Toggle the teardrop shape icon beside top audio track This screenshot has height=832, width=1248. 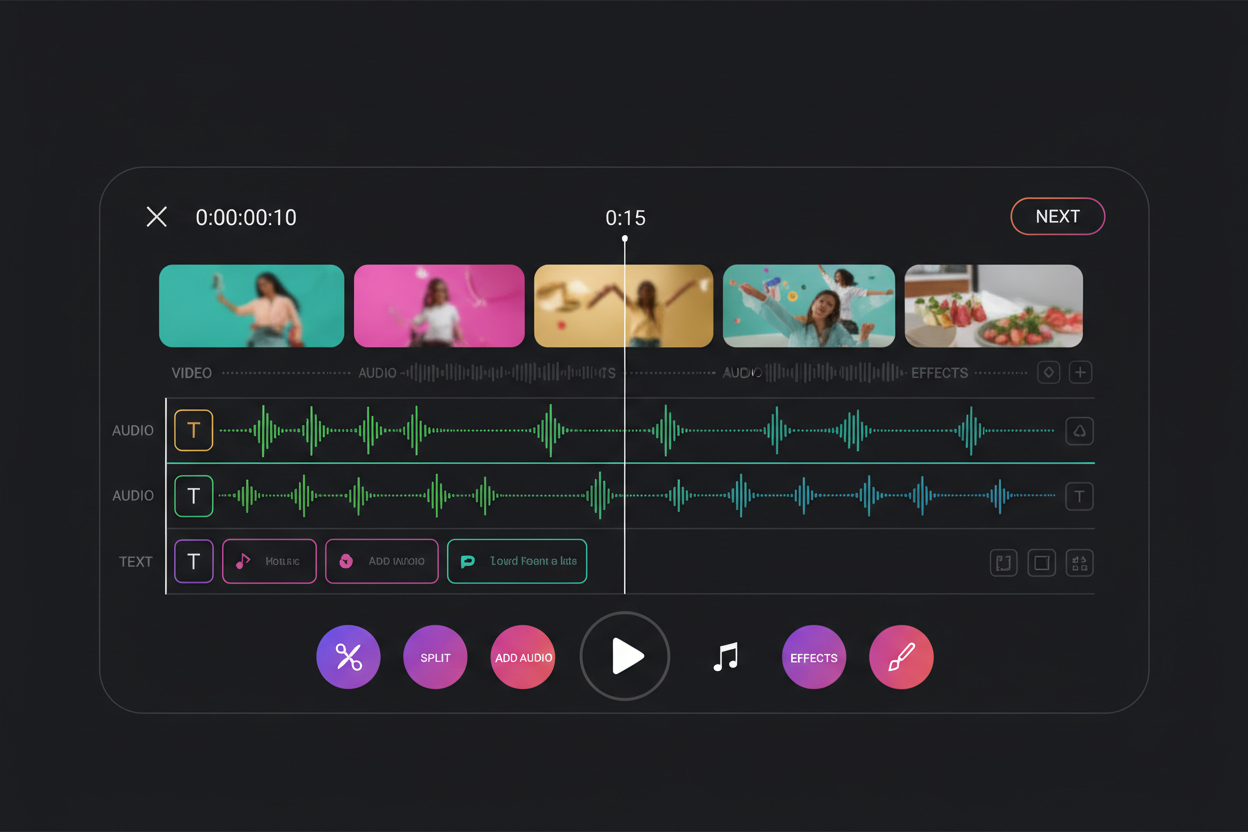coord(1079,431)
